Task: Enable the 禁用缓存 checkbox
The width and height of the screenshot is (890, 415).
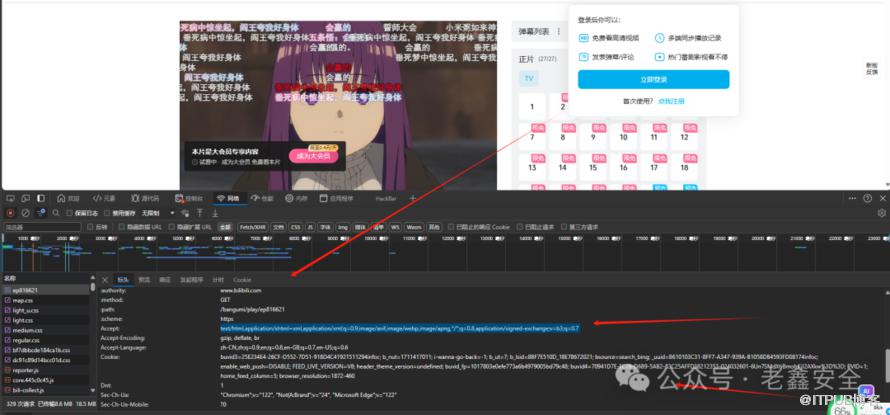Action: pos(107,213)
